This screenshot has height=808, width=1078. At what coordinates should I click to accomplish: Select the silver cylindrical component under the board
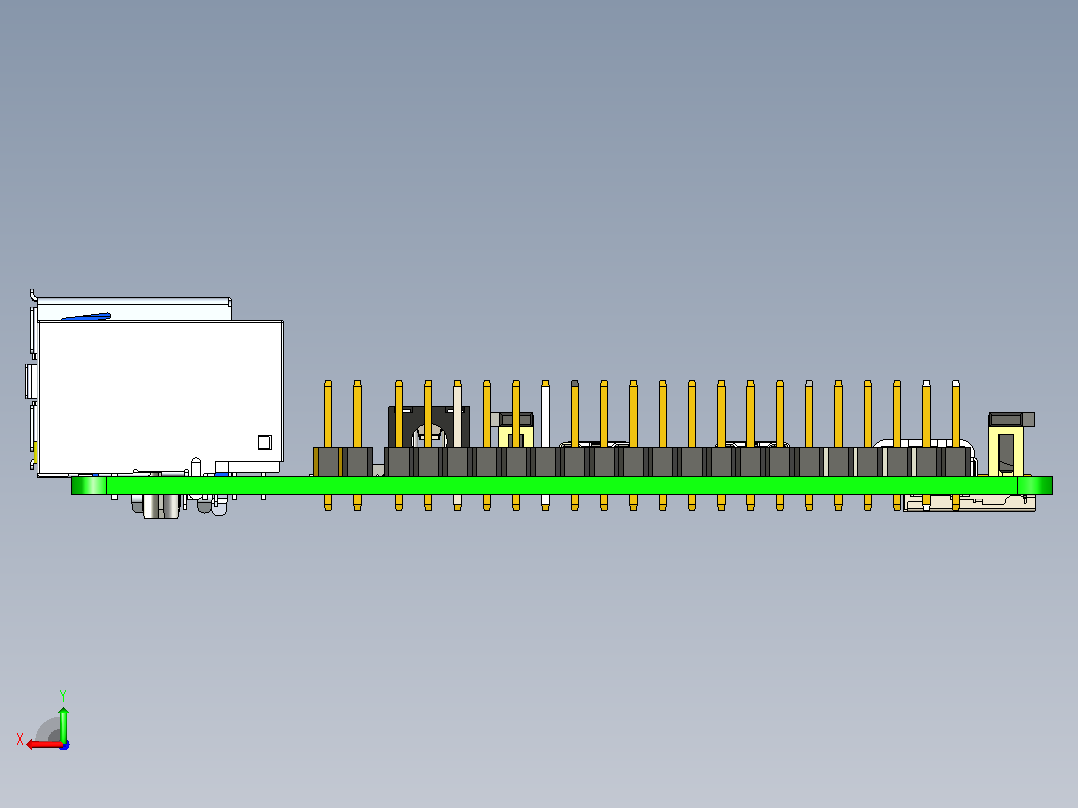pyautogui.click(x=161, y=506)
